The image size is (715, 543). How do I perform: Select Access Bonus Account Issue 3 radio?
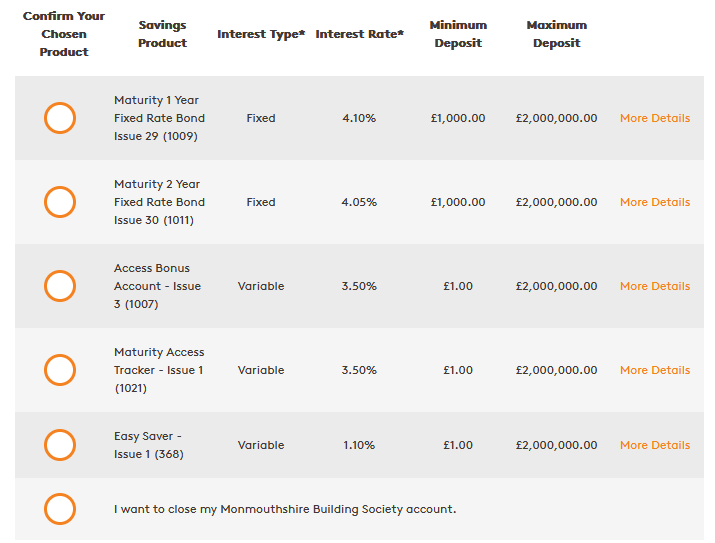60,286
